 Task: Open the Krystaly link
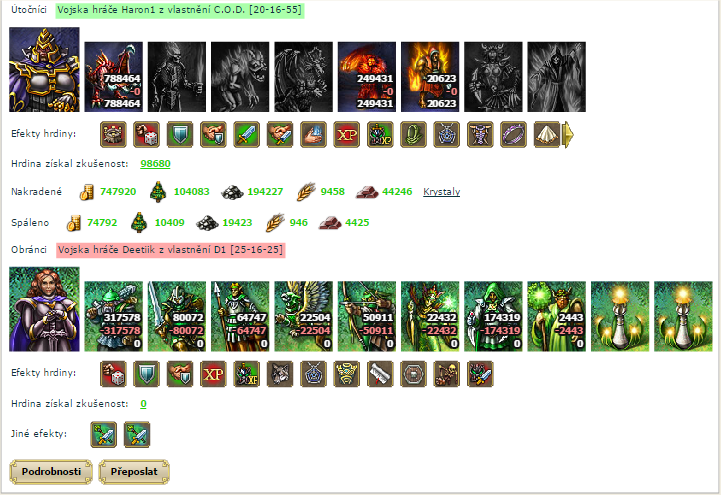(x=441, y=192)
